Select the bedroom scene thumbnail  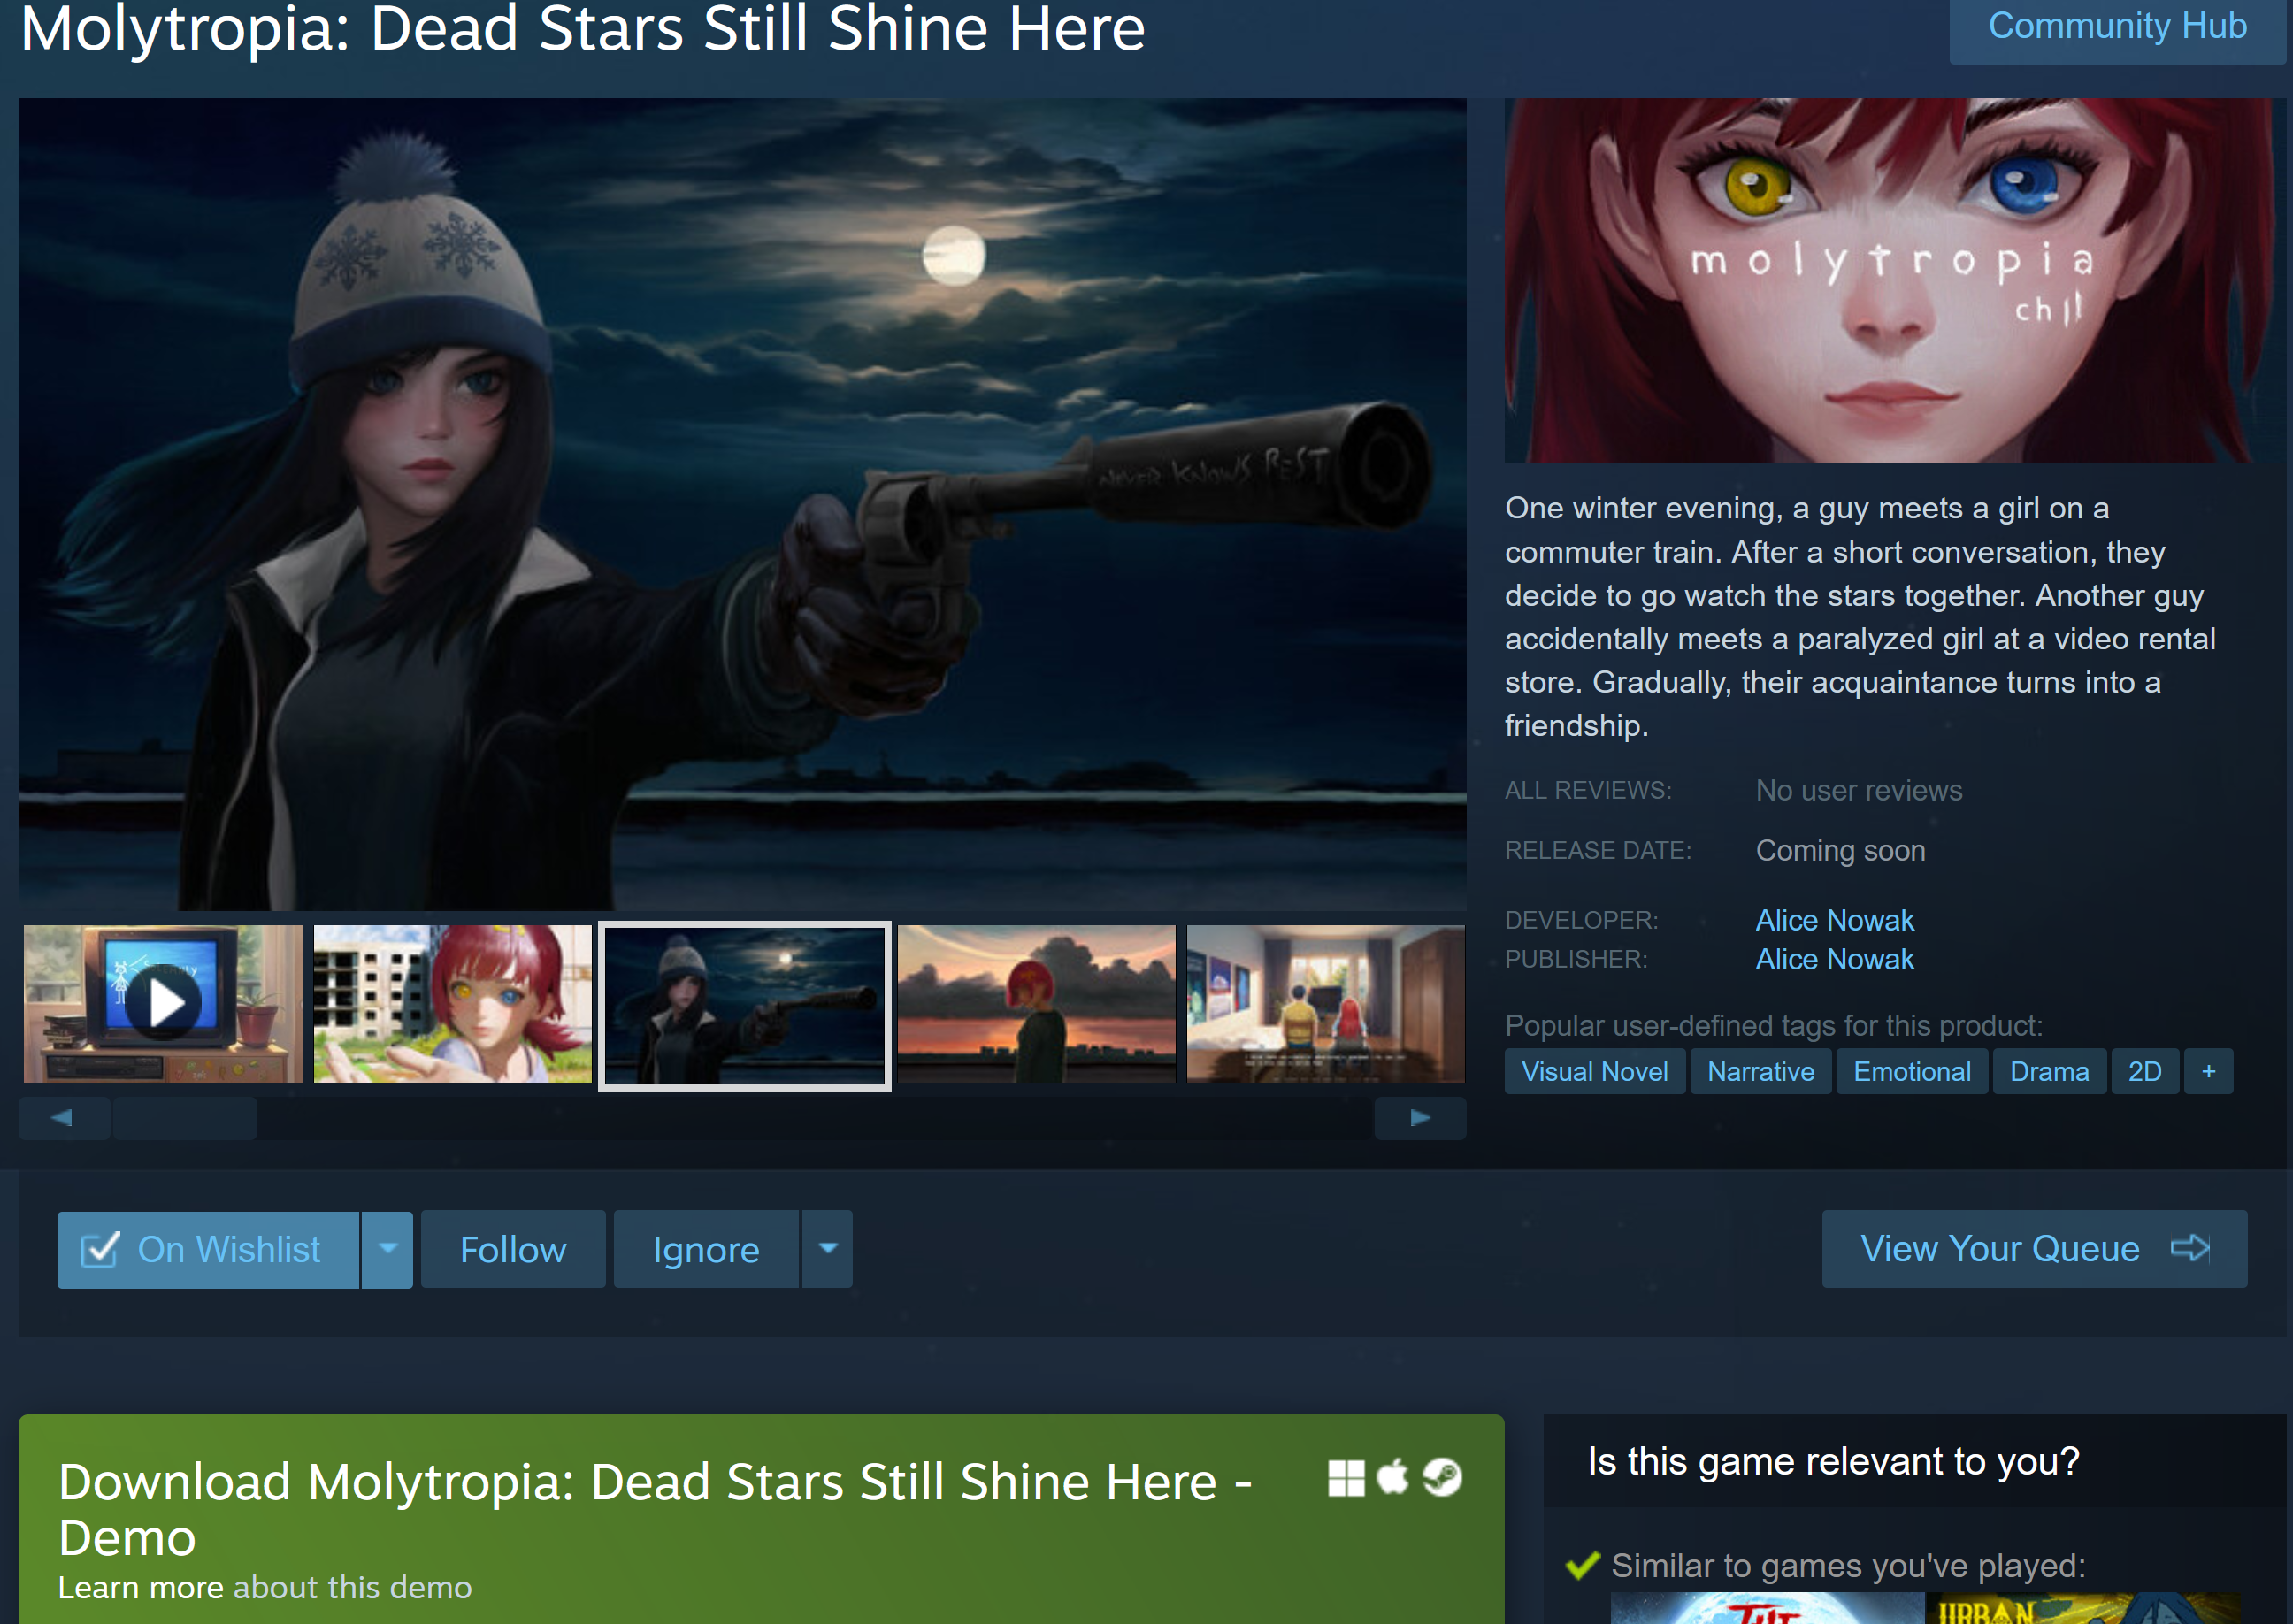click(1325, 1003)
